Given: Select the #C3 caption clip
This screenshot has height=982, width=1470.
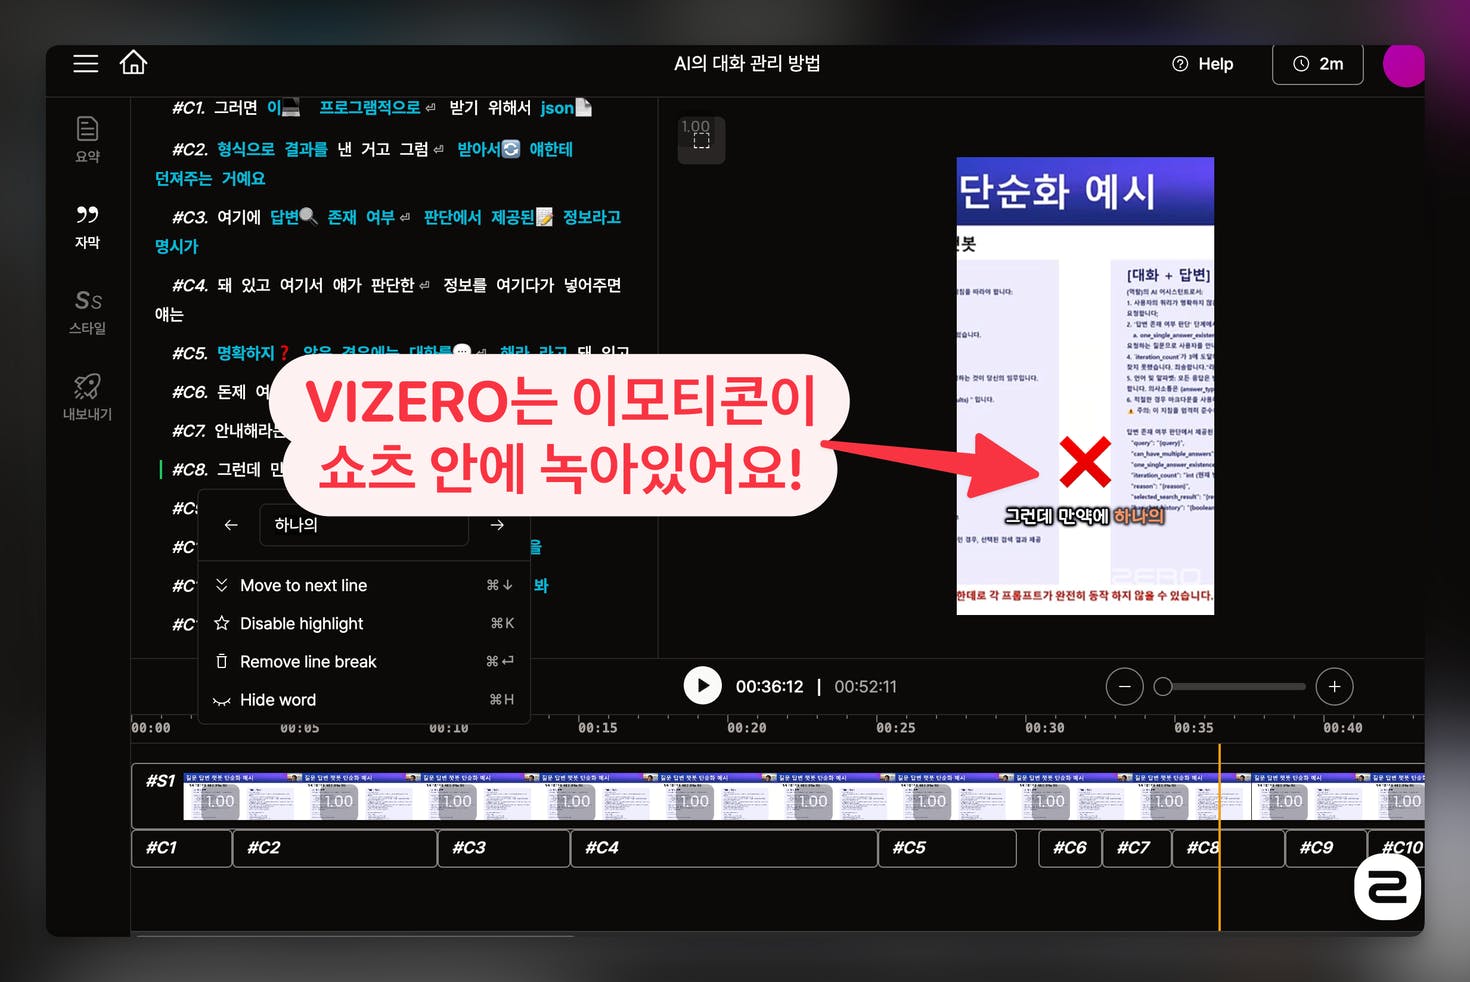Looking at the screenshot, I should pos(504,848).
